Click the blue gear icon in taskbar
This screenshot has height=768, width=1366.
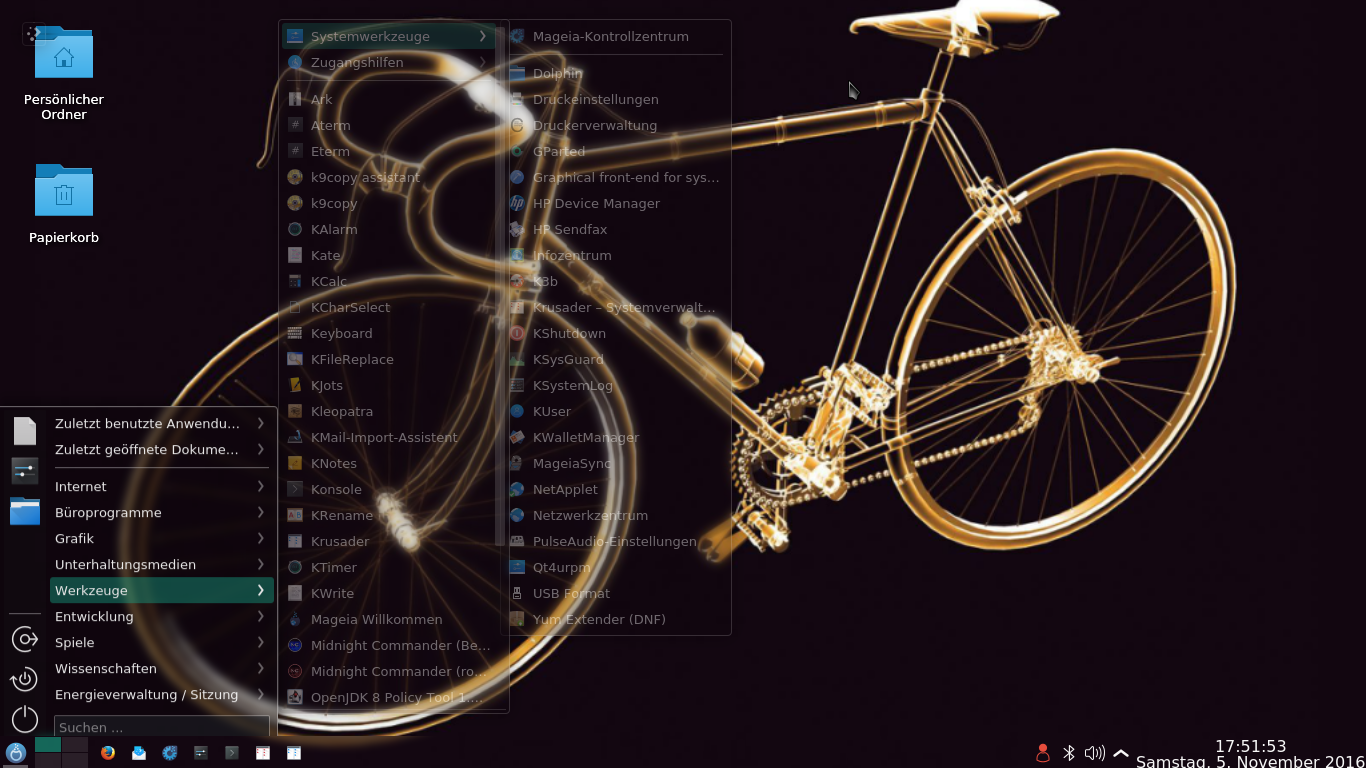(x=170, y=753)
